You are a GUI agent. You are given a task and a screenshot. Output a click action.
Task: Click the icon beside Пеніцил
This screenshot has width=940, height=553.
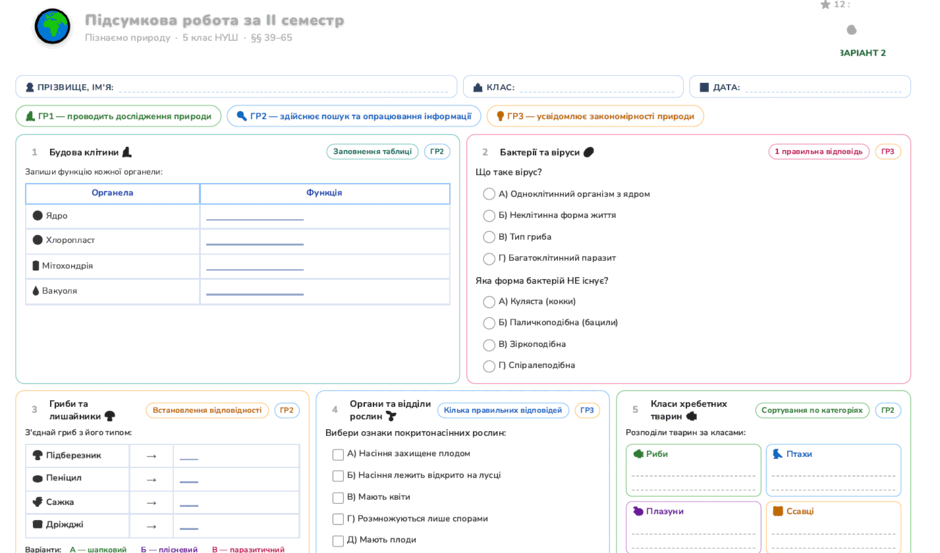(x=37, y=478)
